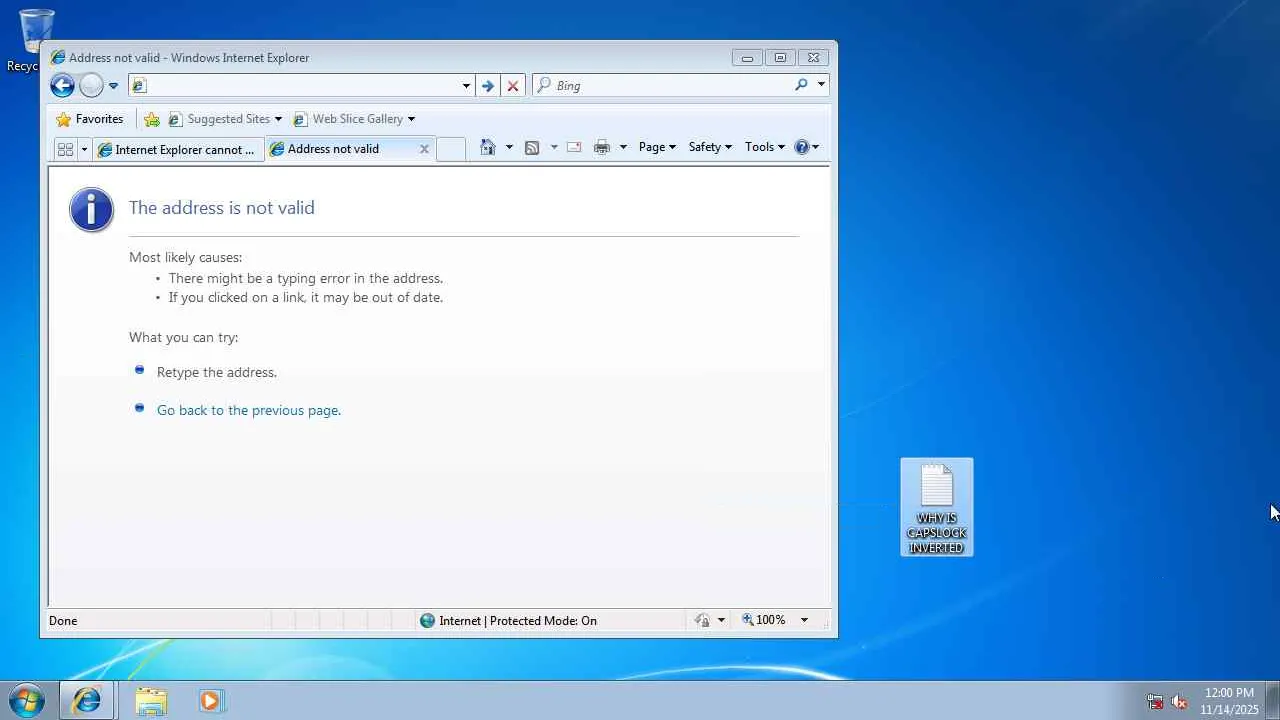Open the Tools menu
Screen dimensions: 1280x720
point(765,147)
